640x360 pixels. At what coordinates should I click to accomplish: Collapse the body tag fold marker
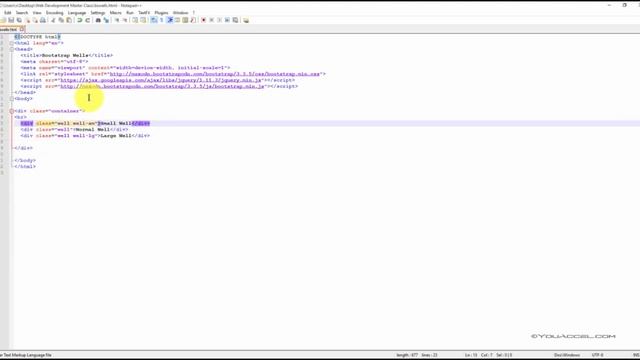(12, 98)
